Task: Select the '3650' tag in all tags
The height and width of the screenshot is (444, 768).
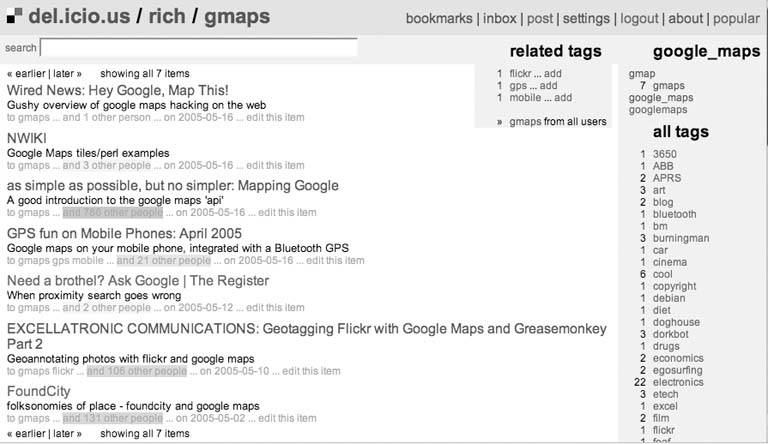Action: point(665,154)
